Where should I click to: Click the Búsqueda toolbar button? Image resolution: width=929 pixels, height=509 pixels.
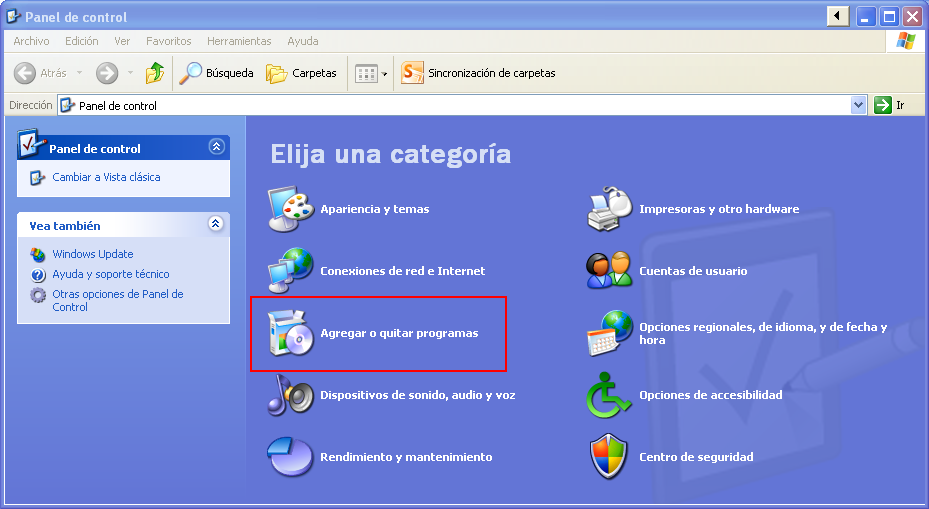[x=217, y=73]
